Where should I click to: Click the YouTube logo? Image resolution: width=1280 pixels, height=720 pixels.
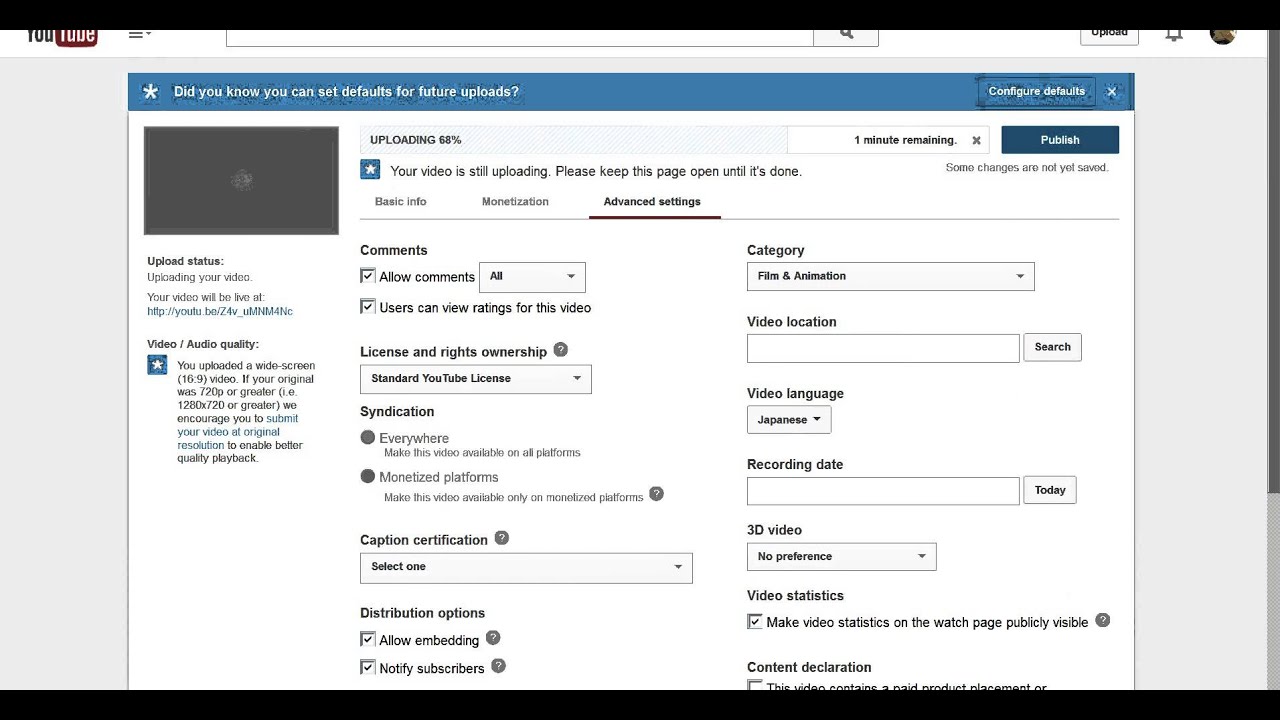(x=61, y=37)
